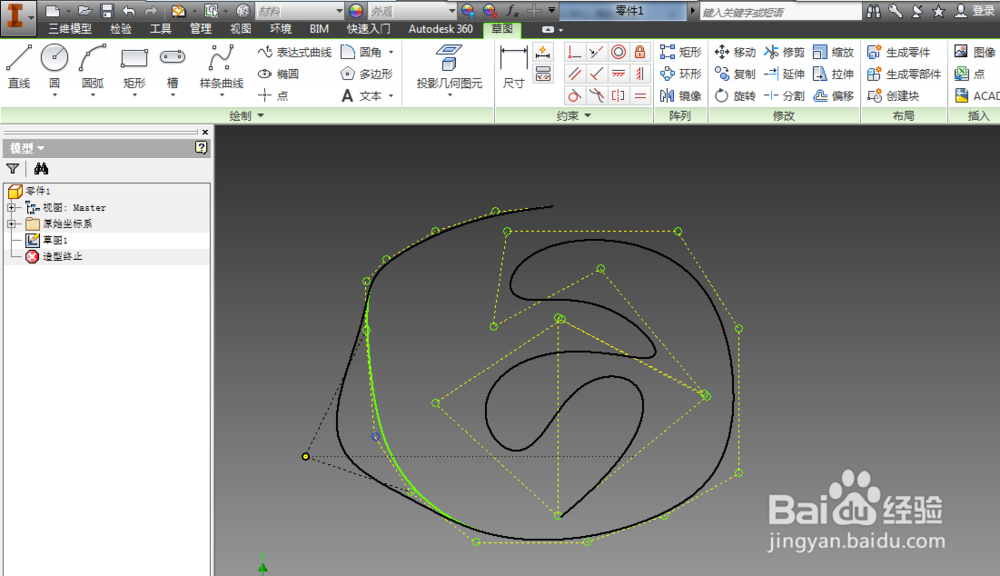This screenshot has height=576, width=1000.
Task: Select the 直线 line tool
Action: [x=19, y=67]
